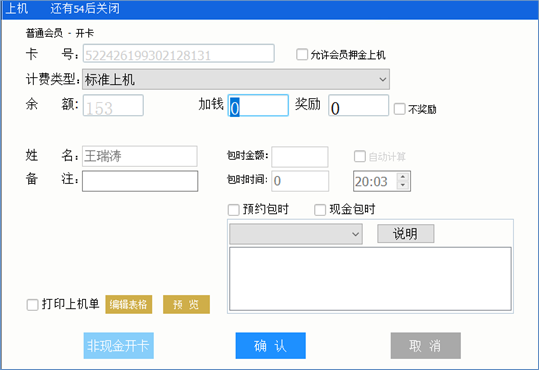Click the 奖励 amount field
The image size is (539, 370).
[x=359, y=105]
